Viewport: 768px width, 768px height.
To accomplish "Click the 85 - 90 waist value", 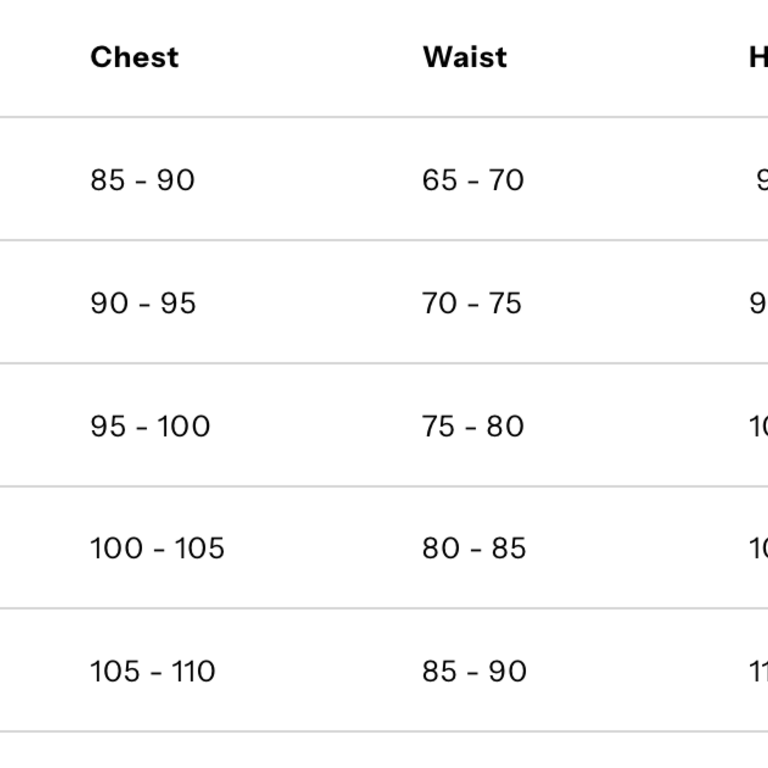I will [474, 671].
